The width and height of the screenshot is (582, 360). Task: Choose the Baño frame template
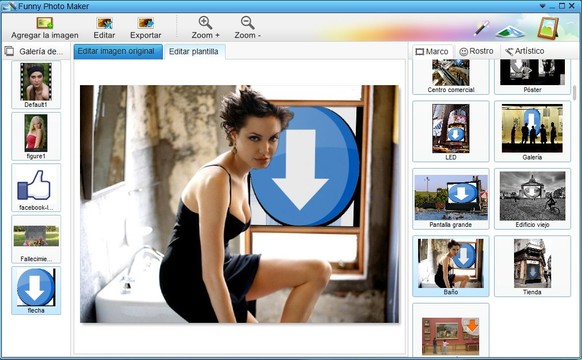pos(451,266)
